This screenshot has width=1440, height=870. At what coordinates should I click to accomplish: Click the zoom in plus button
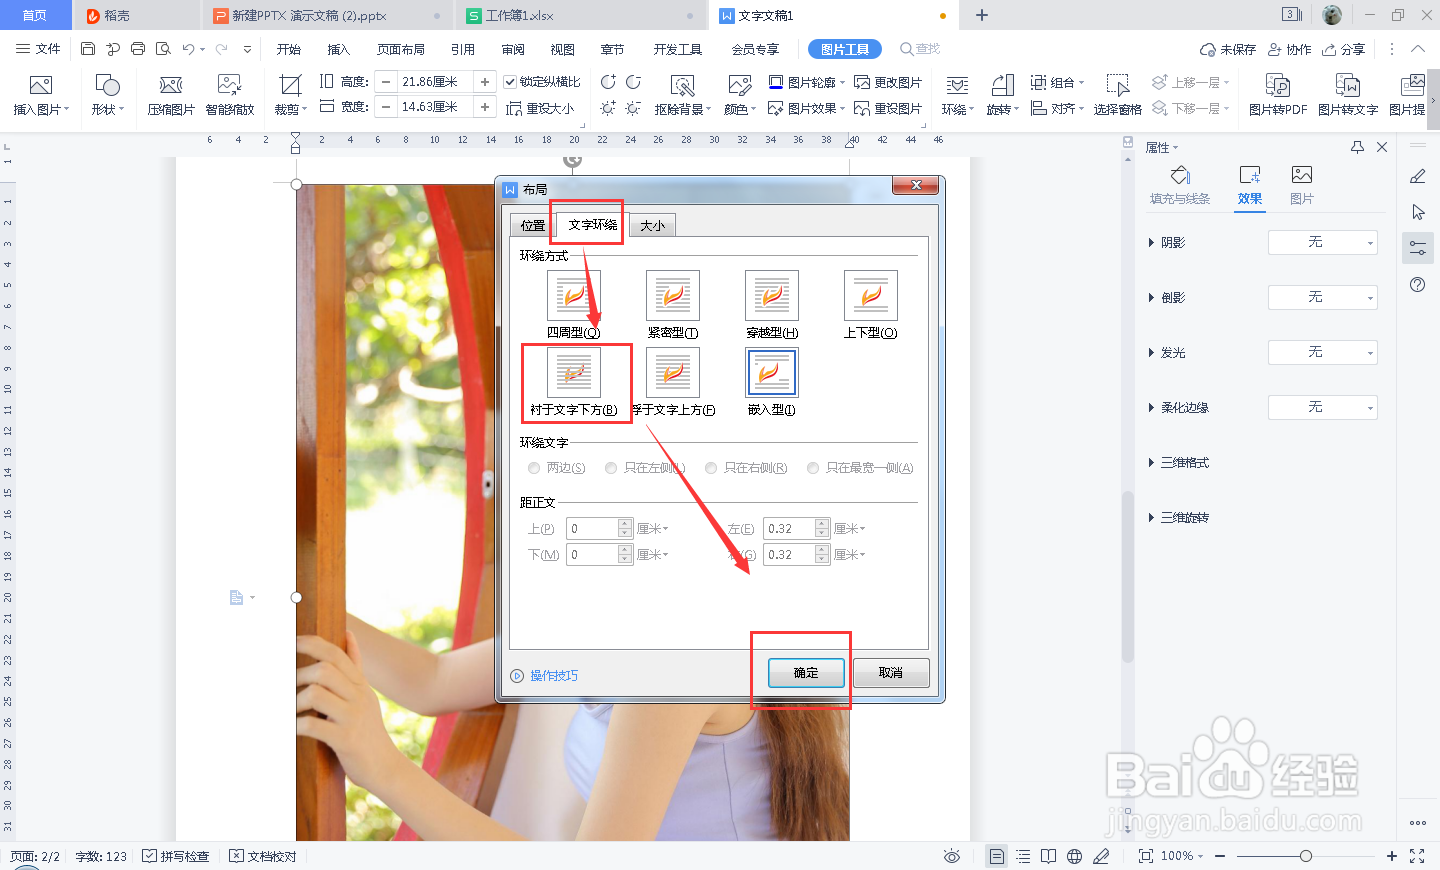[x=1391, y=856]
